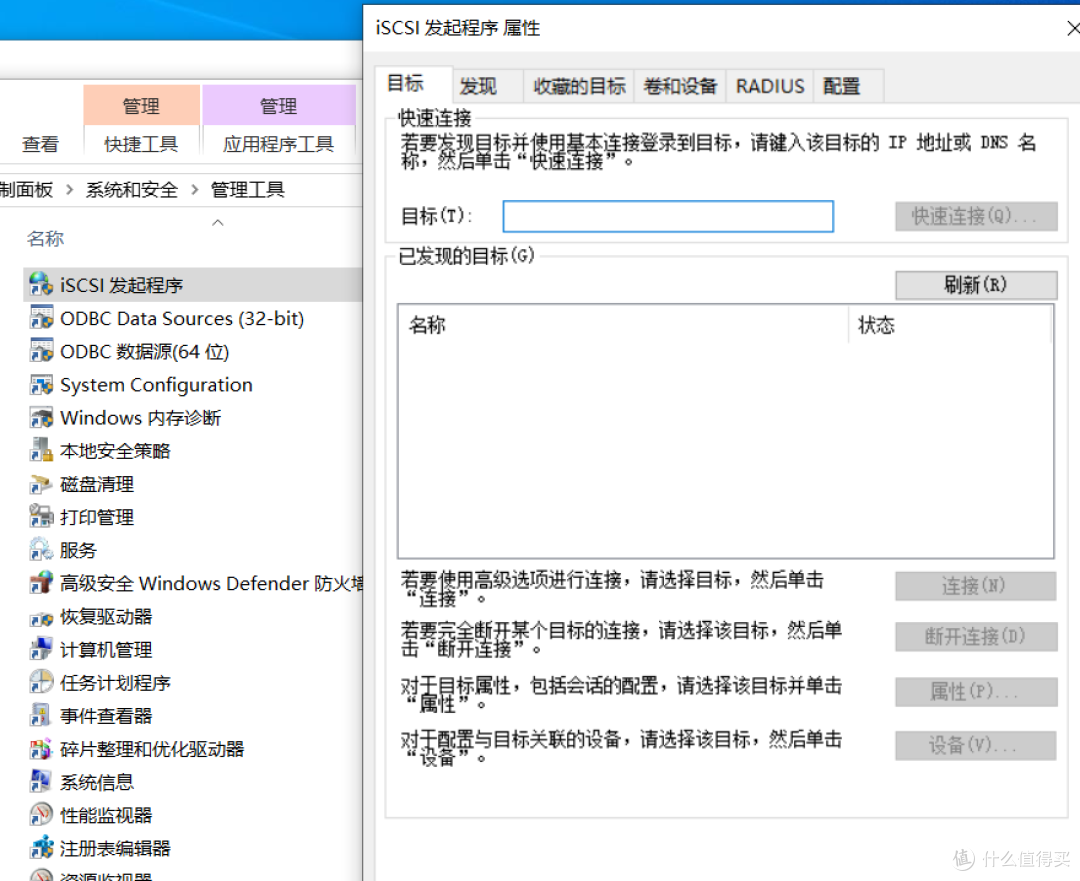The width and height of the screenshot is (1080, 881).
Task: Click the 注册表编辑器 icon
Action: point(41,848)
